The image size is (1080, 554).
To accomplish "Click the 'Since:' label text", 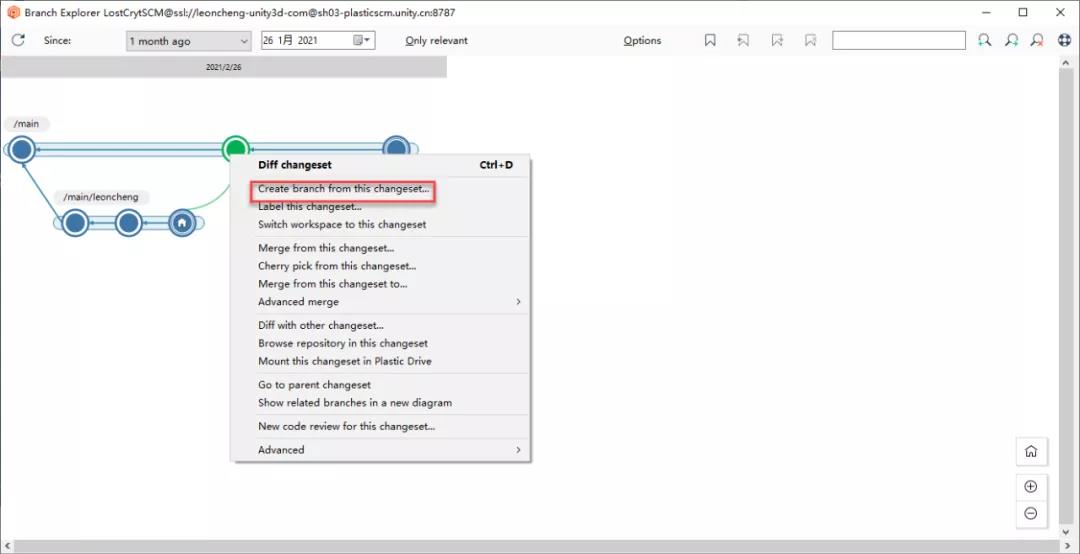I will [x=57, y=41].
